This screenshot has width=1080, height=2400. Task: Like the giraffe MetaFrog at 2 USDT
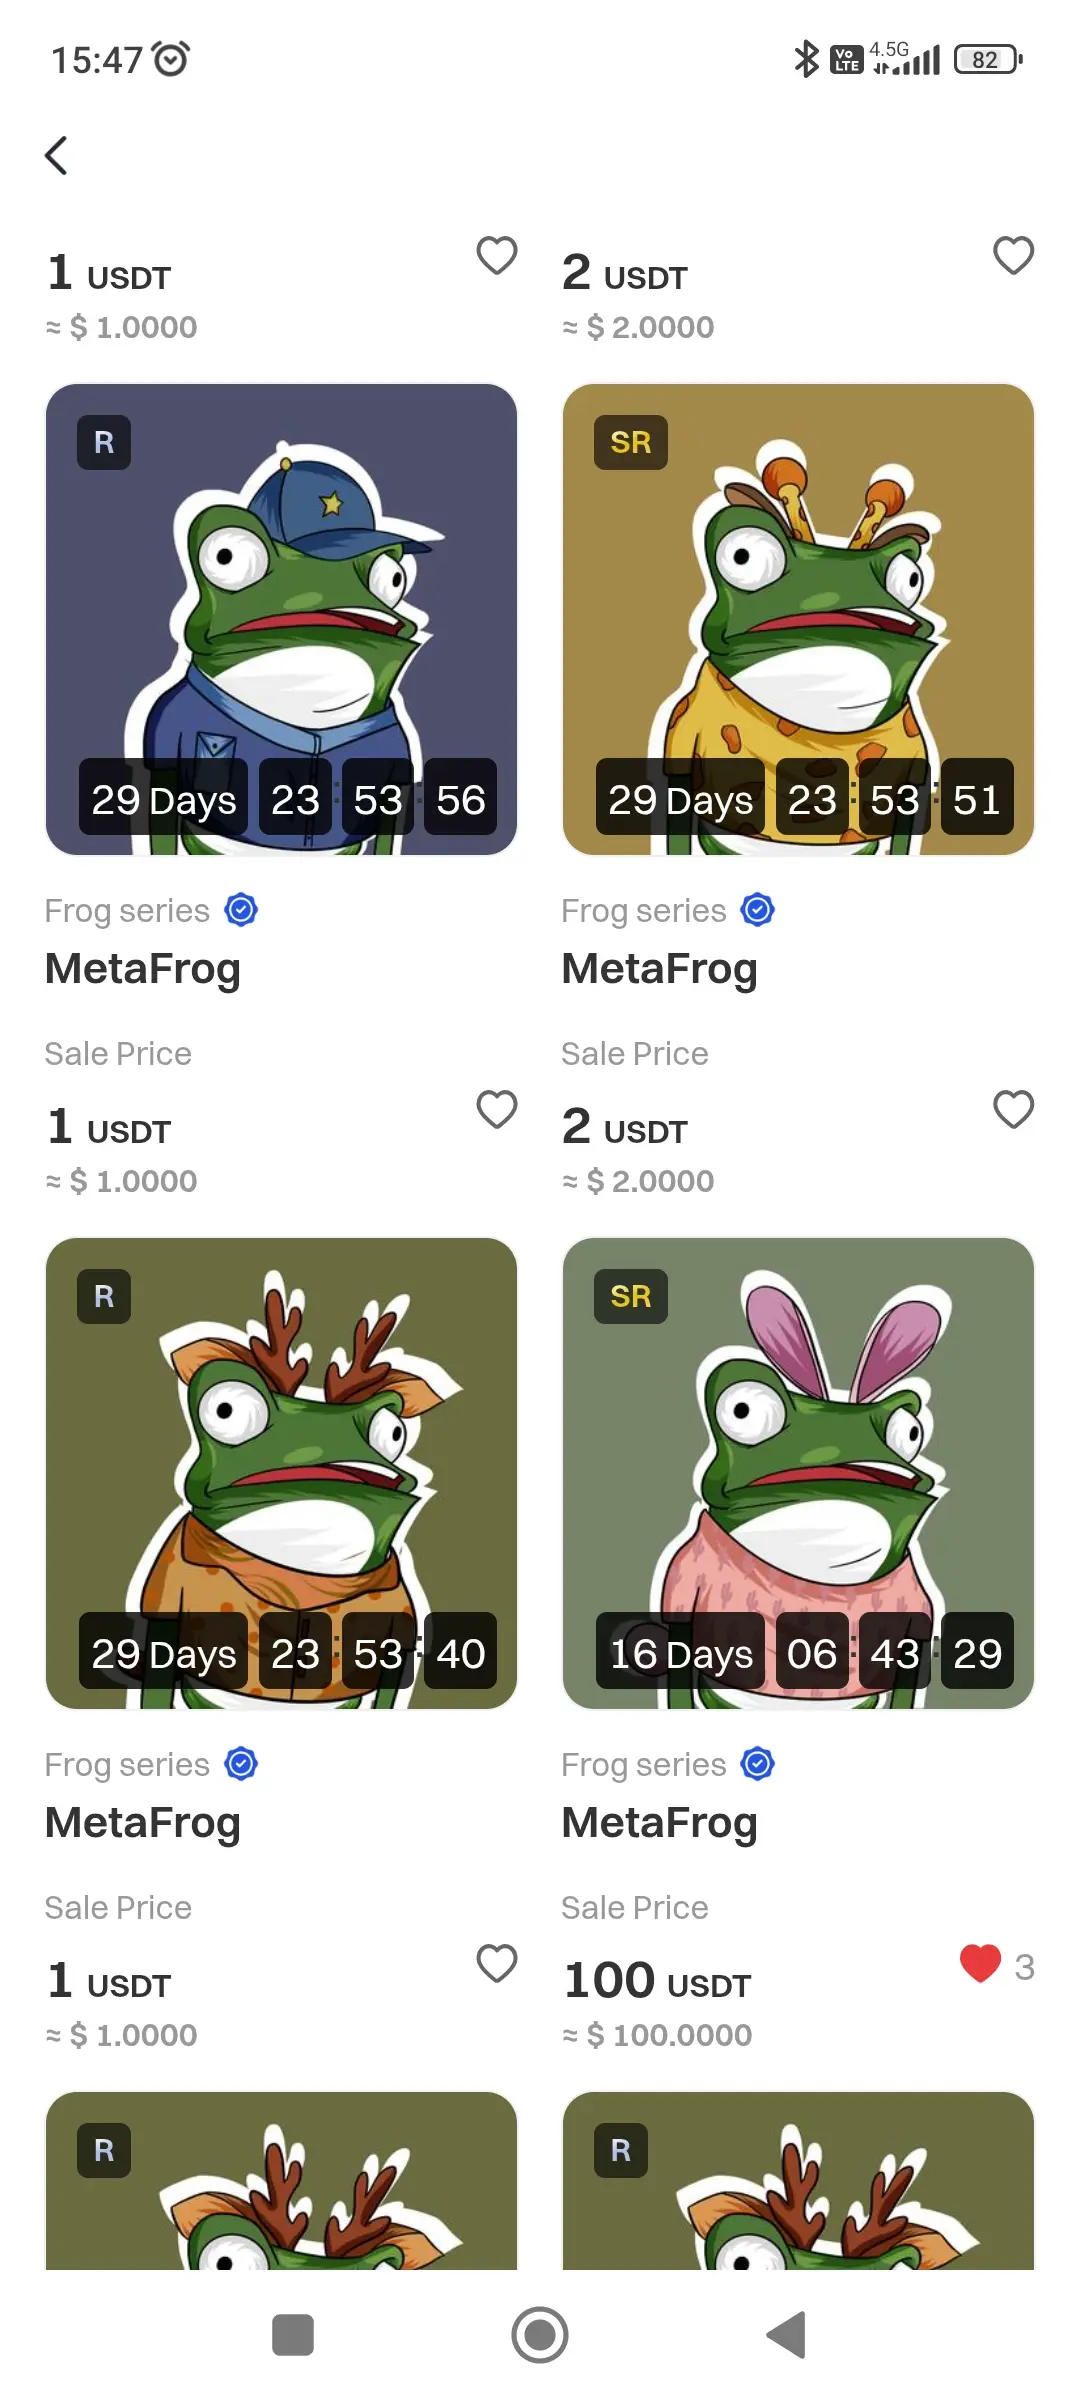pyautogui.click(x=1013, y=1109)
